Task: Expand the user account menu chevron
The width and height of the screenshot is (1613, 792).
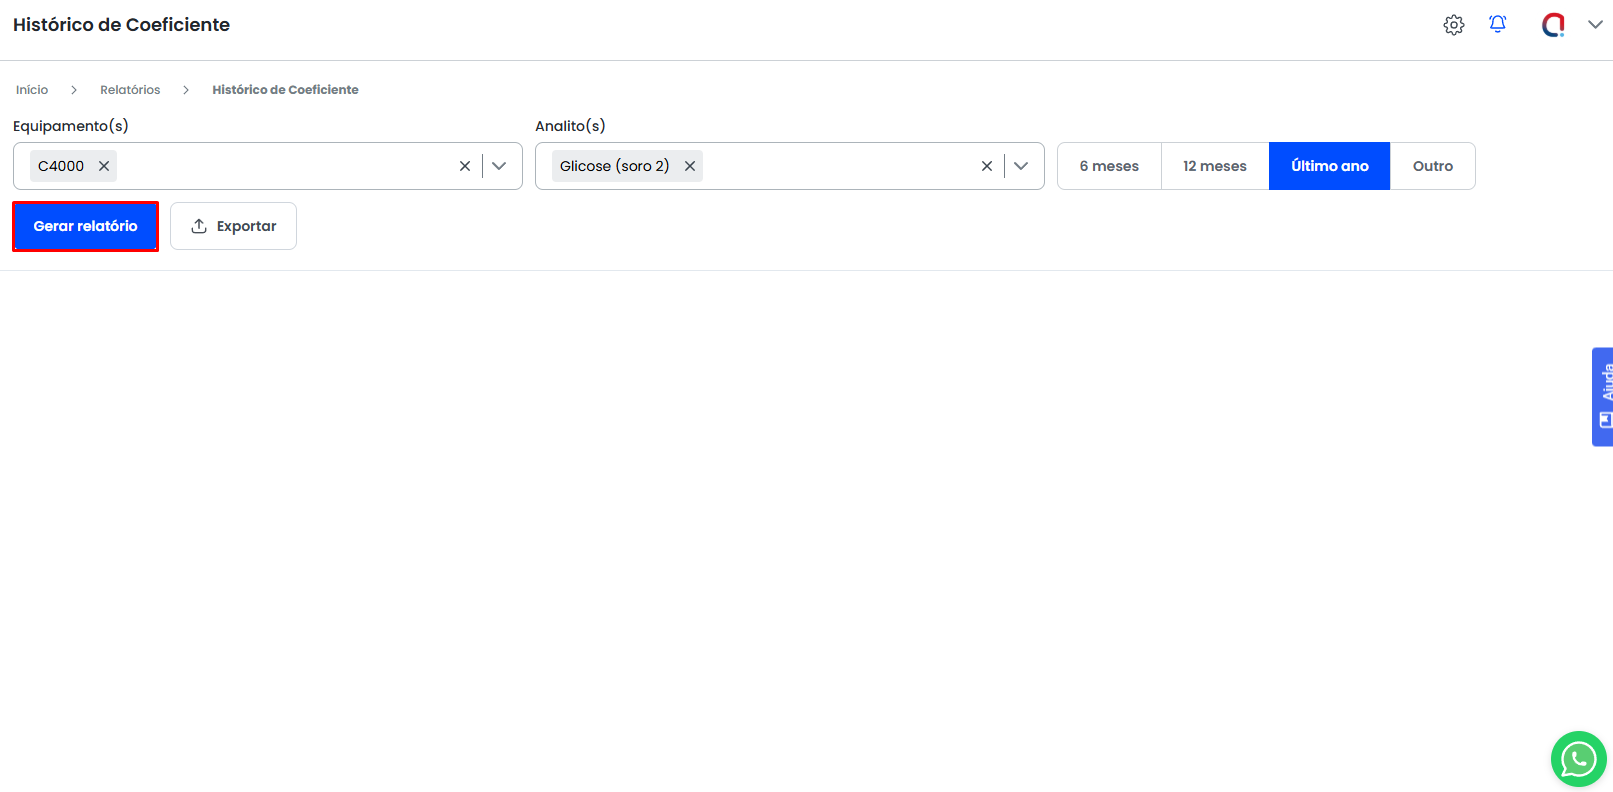Action: point(1595,25)
